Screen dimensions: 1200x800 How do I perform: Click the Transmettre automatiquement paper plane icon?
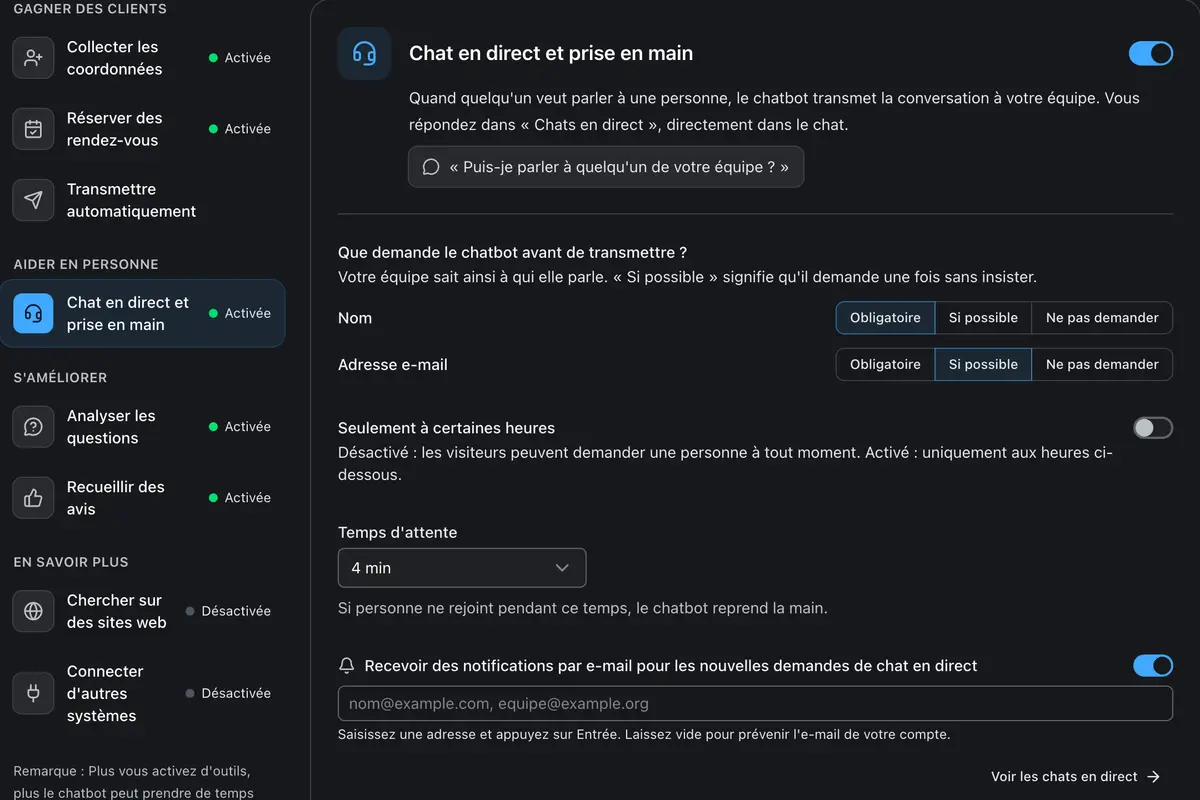(33, 200)
